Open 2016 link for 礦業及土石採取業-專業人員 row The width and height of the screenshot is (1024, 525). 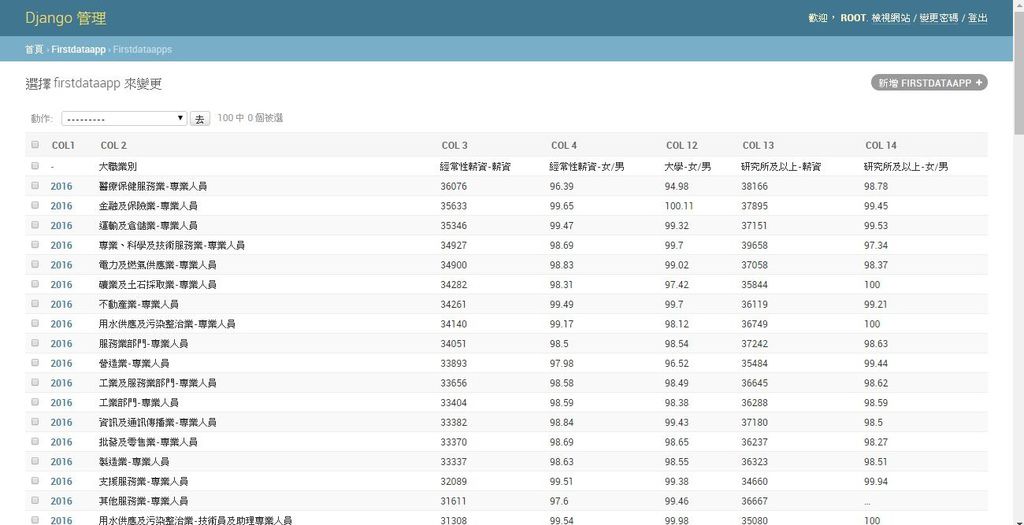point(61,284)
